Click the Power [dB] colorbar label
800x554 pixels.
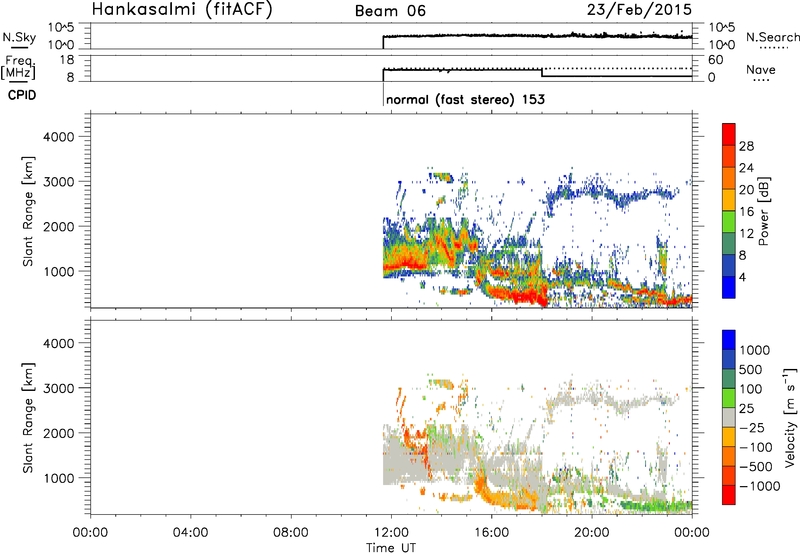click(763, 211)
